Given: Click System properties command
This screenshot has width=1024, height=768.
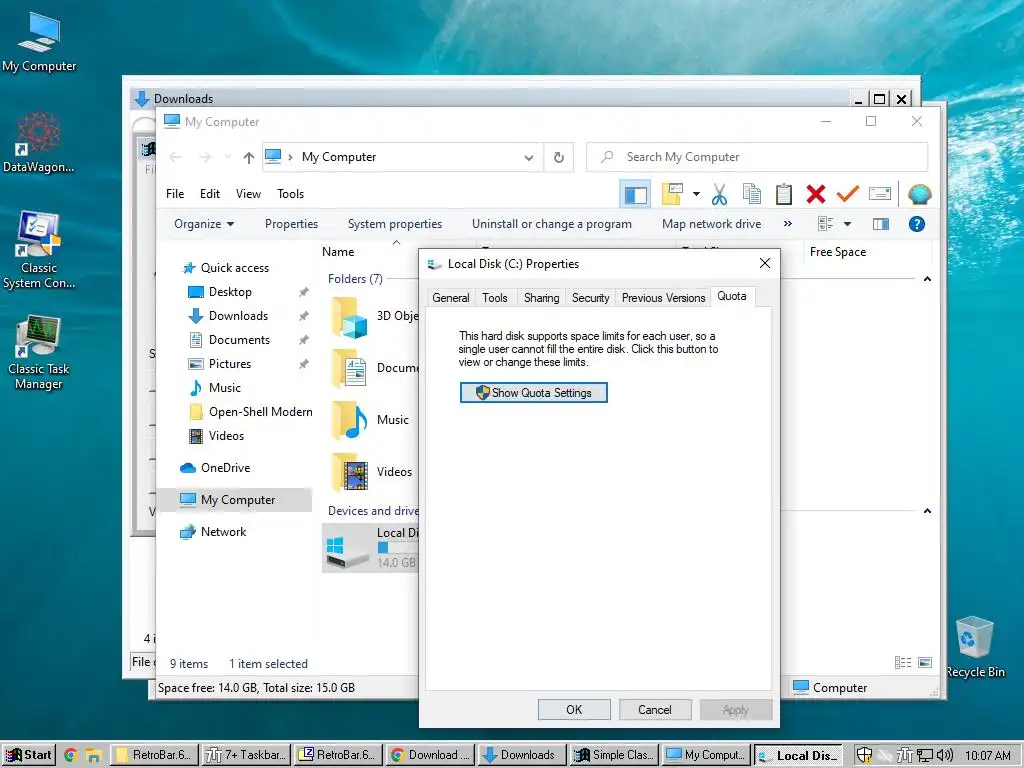Looking at the screenshot, I should click(x=394, y=224).
